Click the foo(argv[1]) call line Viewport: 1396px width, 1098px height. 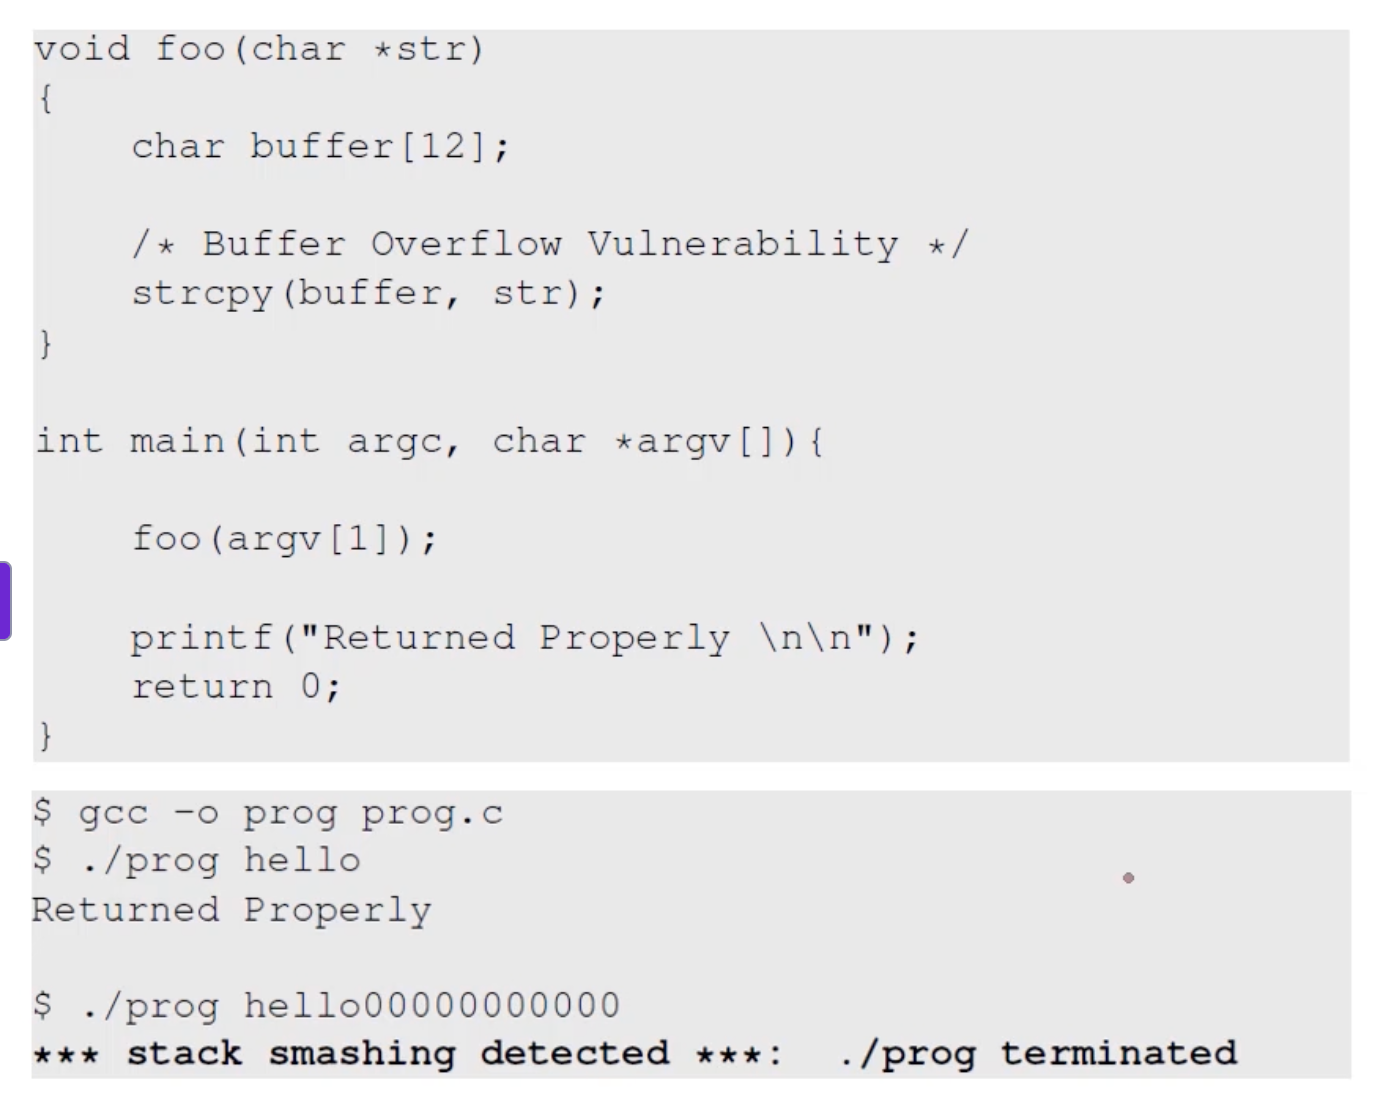[x=284, y=539]
